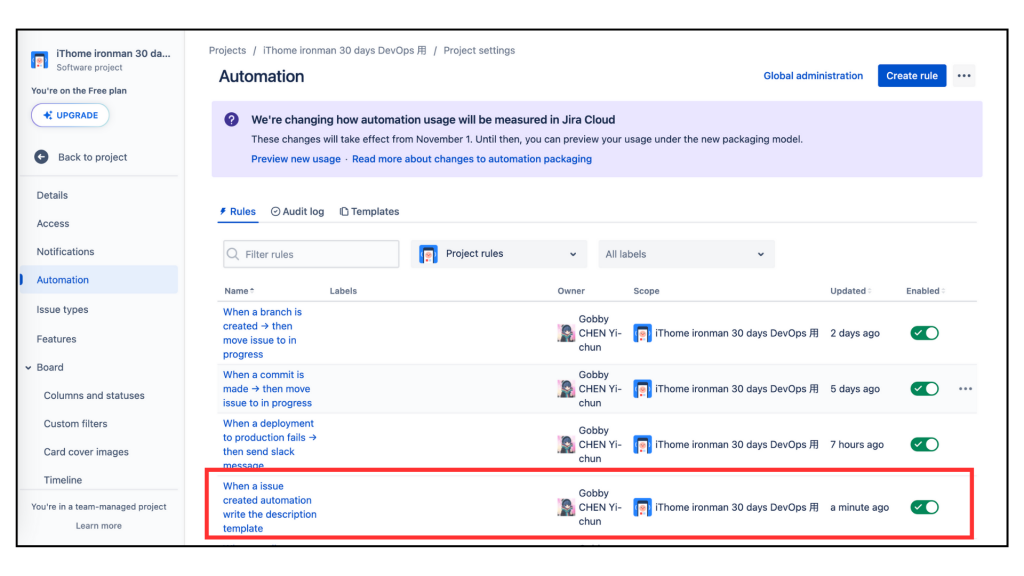Open Notifications in project settings sidebar
The width and height of the screenshot is (1024, 576).
click(65, 251)
